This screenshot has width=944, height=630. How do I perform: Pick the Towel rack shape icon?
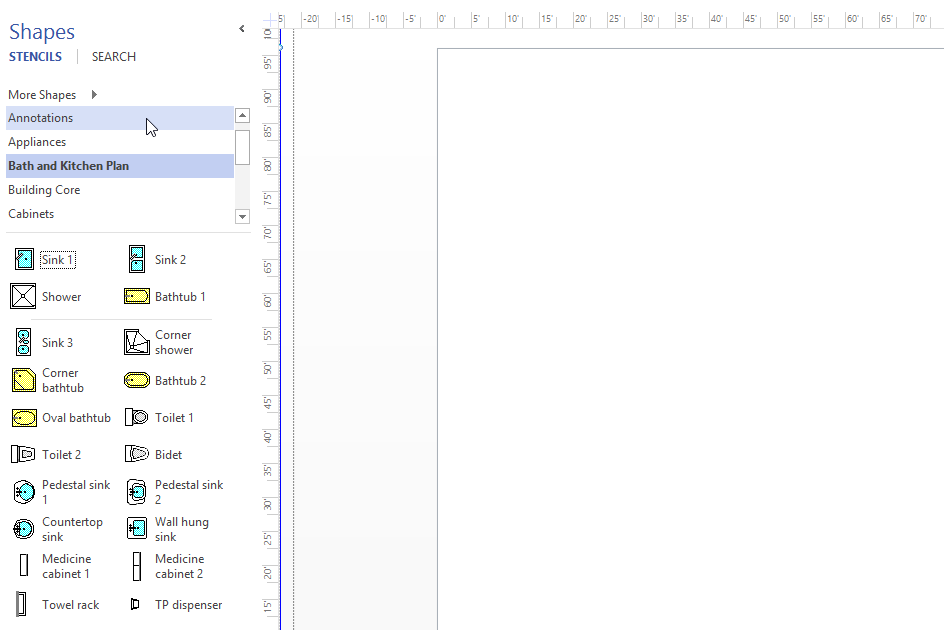click(x=22, y=604)
